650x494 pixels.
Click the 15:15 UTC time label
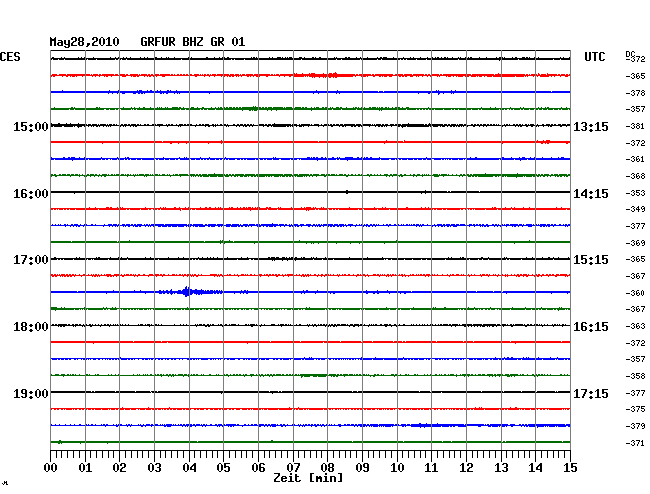pos(591,260)
